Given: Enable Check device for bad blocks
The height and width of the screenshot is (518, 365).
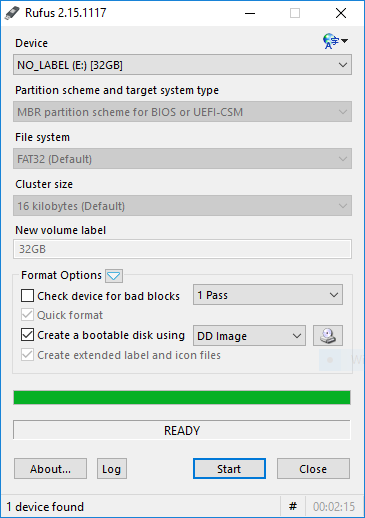Looking at the screenshot, I should coord(27,296).
